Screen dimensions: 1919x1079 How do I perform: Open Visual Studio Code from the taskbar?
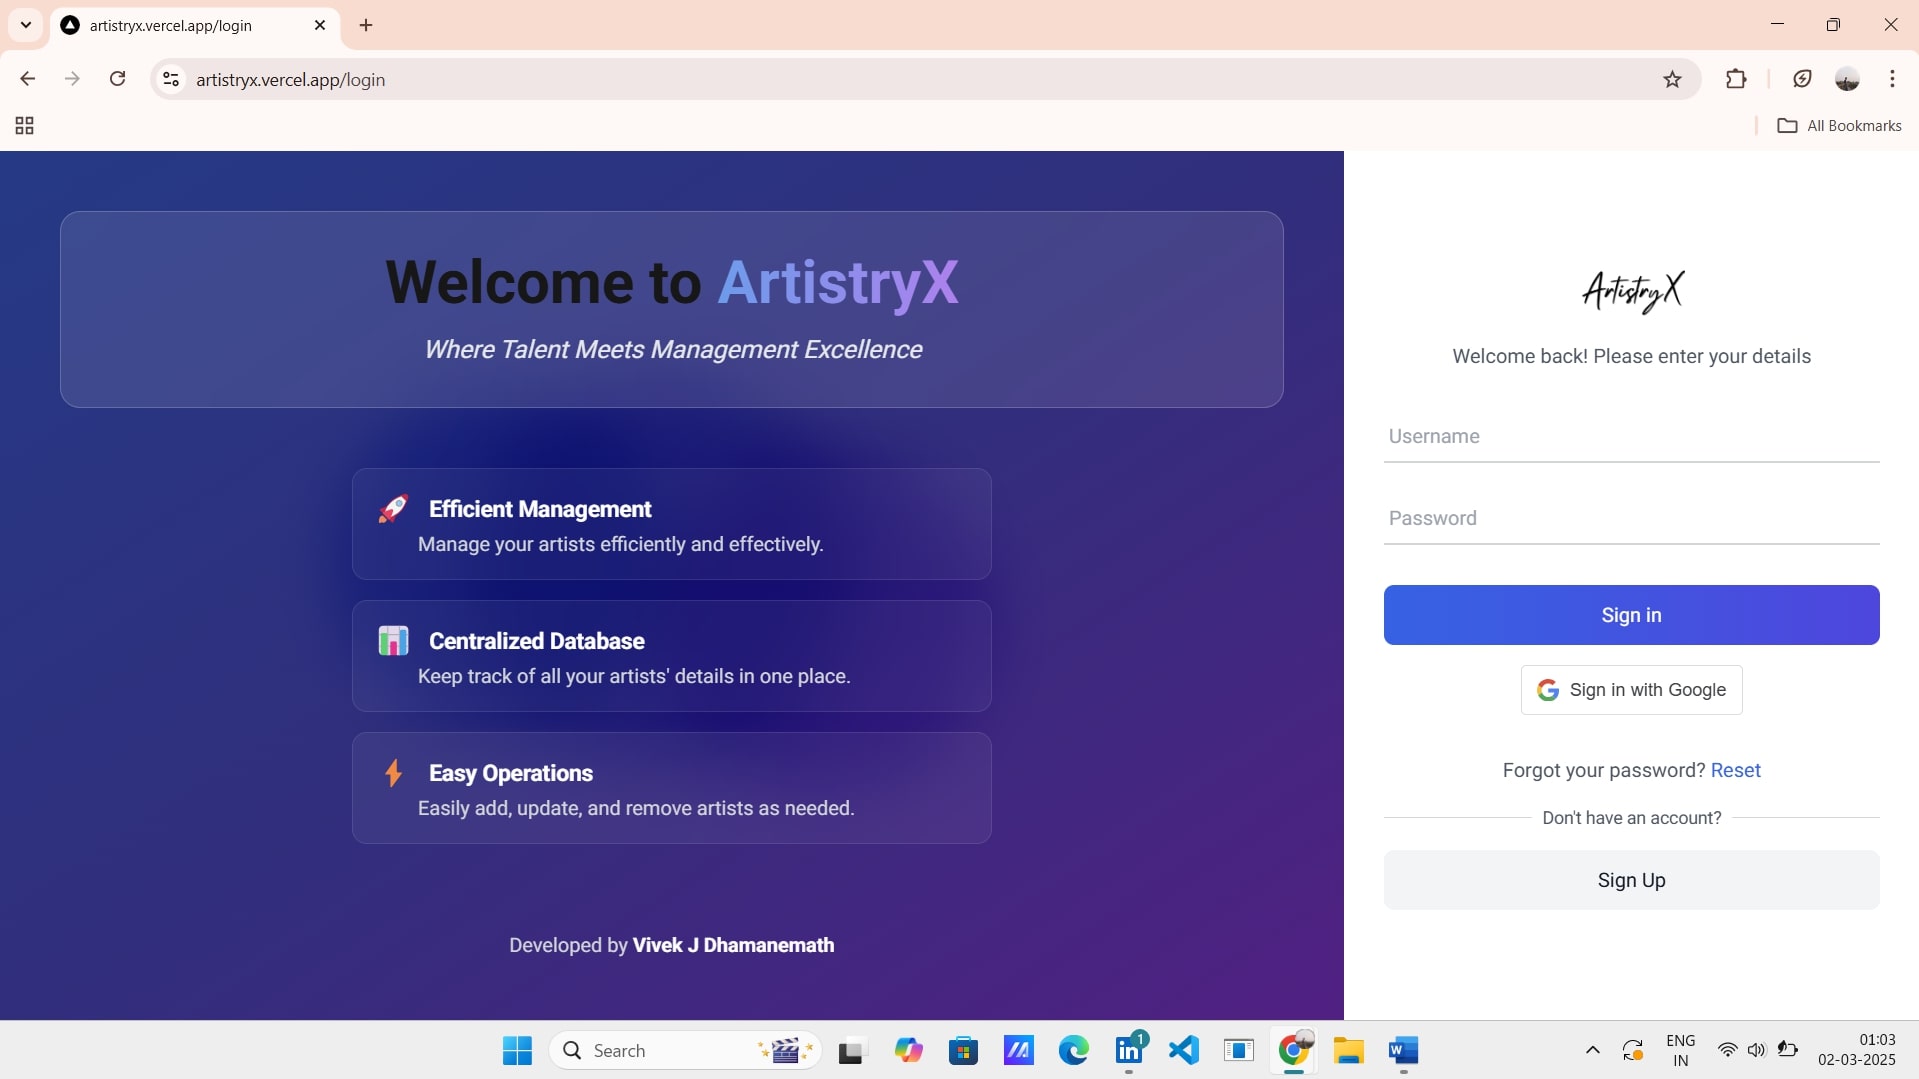(x=1184, y=1050)
